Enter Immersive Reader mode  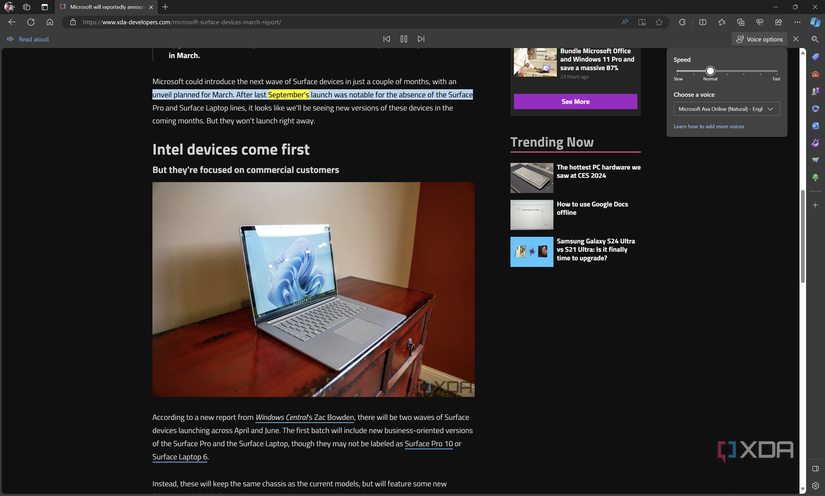(x=642, y=22)
